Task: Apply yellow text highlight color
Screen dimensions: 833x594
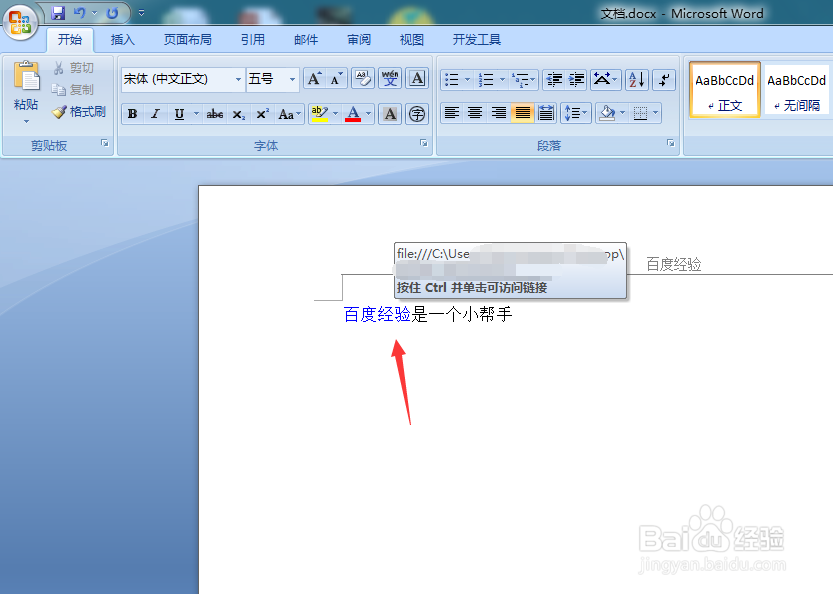Action: click(x=319, y=114)
